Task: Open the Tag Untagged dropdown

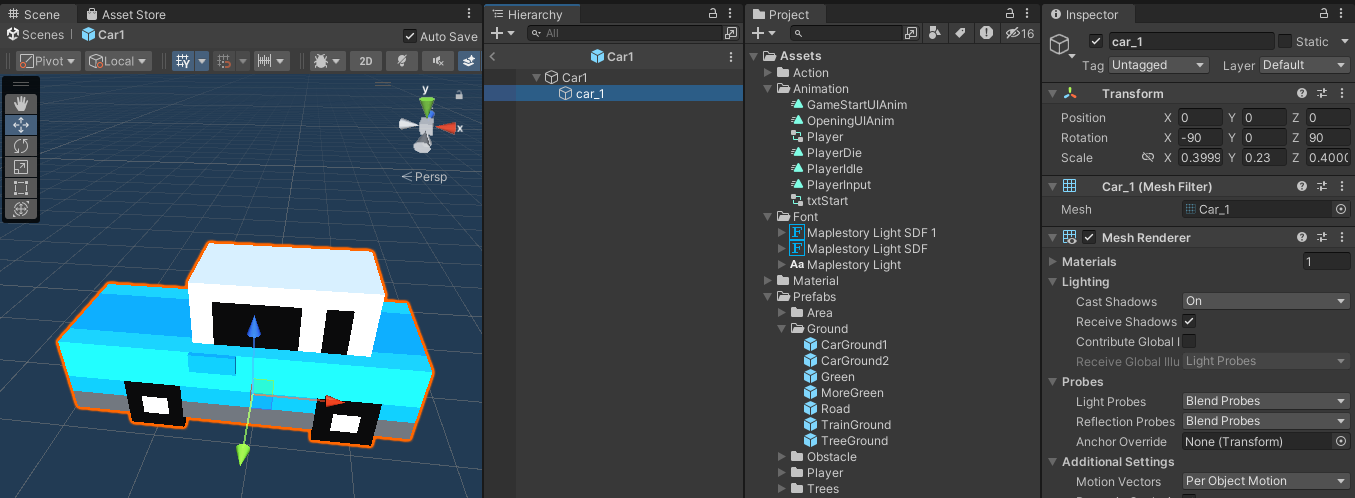Action: click(1160, 65)
